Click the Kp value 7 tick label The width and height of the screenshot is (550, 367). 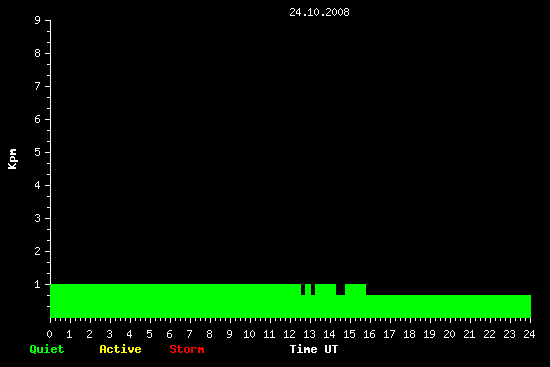(x=38, y=87)
